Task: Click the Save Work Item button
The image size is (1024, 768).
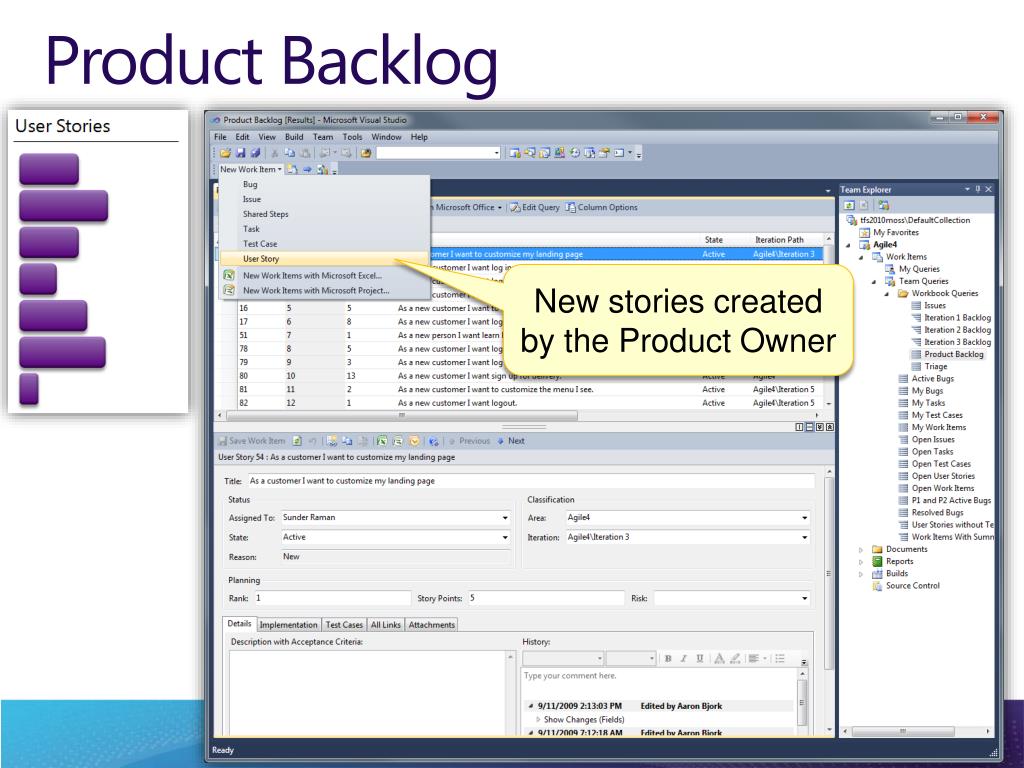Action: pos(251,441)
